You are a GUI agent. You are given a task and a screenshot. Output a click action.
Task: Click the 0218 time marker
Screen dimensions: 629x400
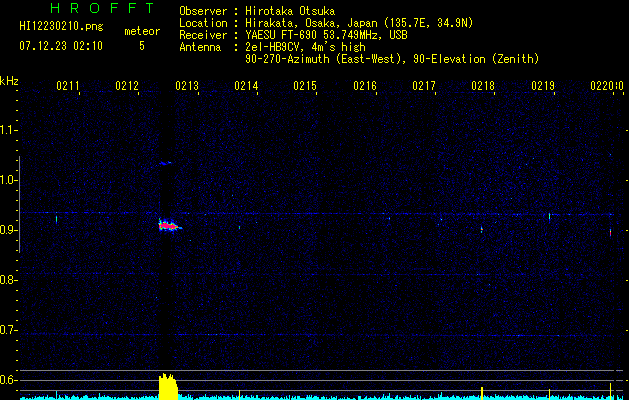click(483, 86)
